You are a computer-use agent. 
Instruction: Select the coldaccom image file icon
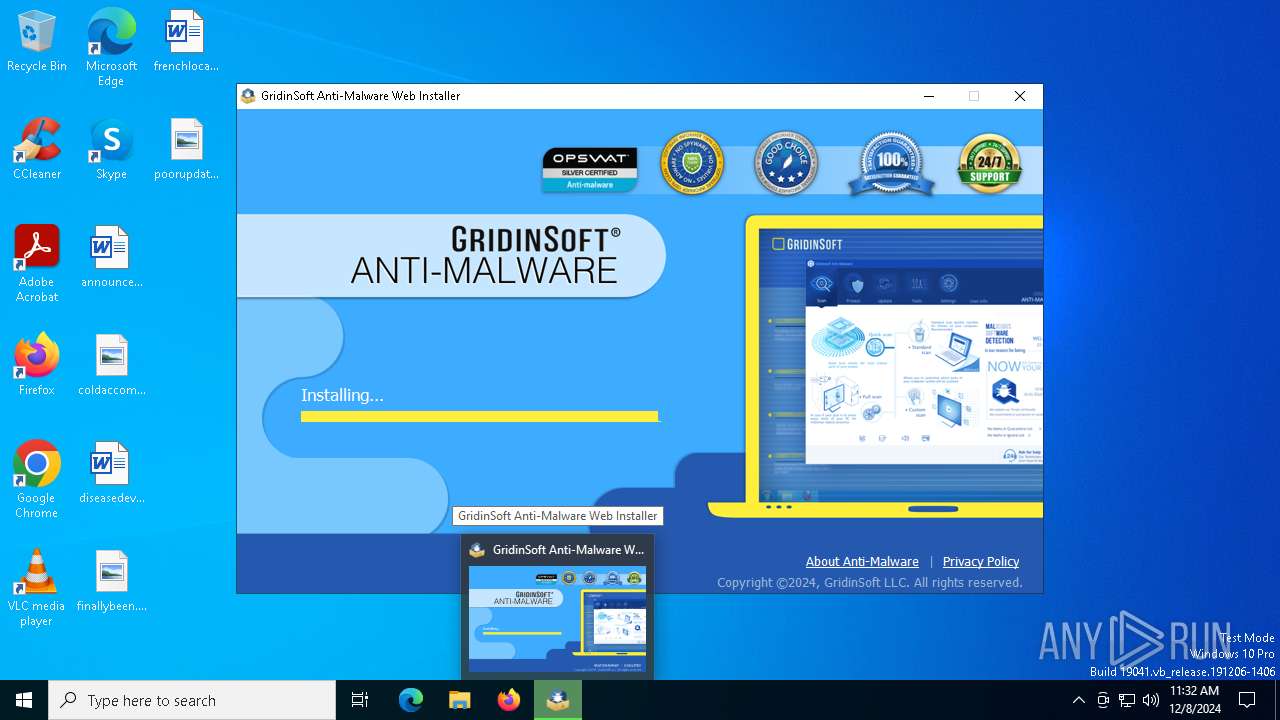[111, 366]
